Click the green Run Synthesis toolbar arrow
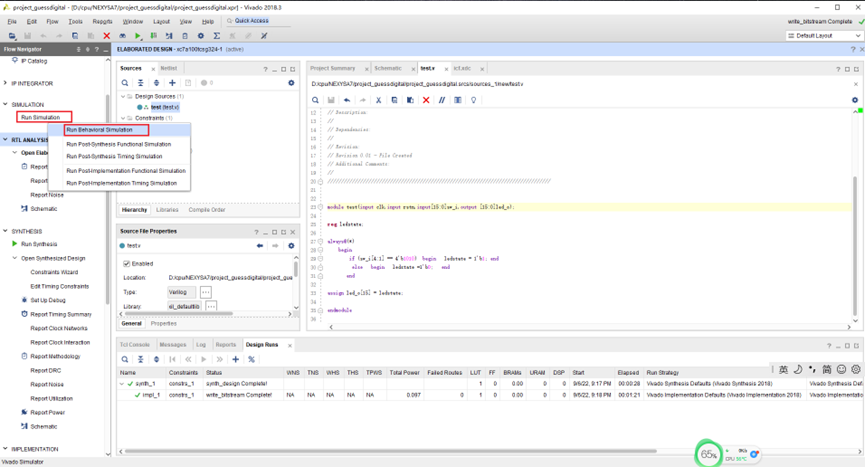This screenshot has width=865, height=467. (x=138, y=36)
